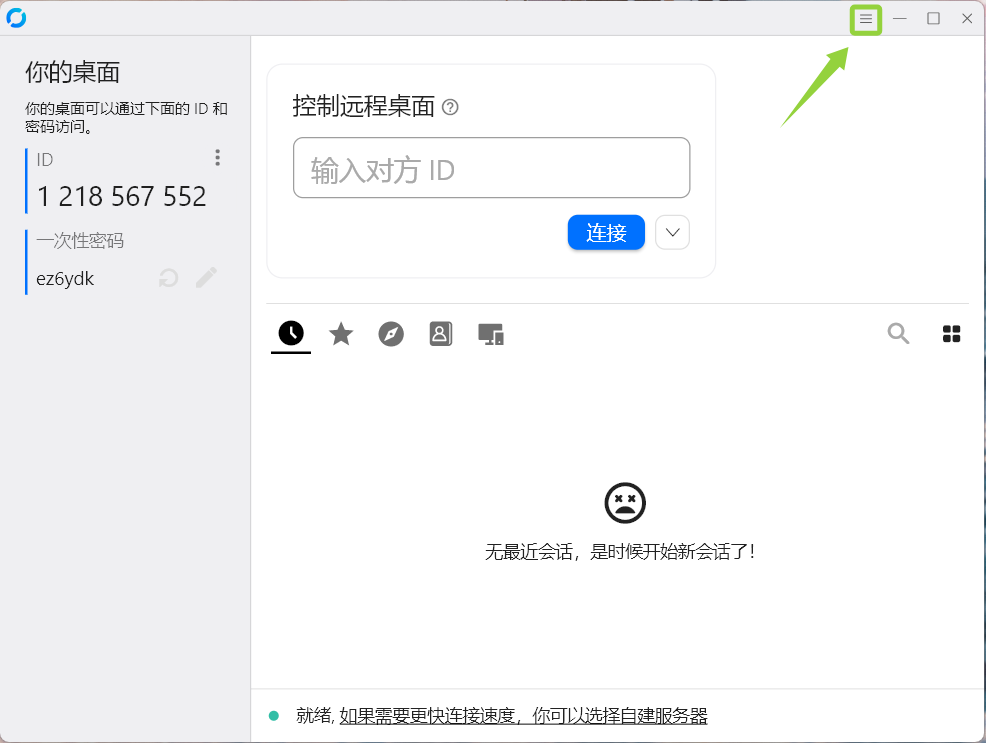Refresh the one-time password
The height and width of the screenshot is (743, 986).
click(x=169, y=278)
